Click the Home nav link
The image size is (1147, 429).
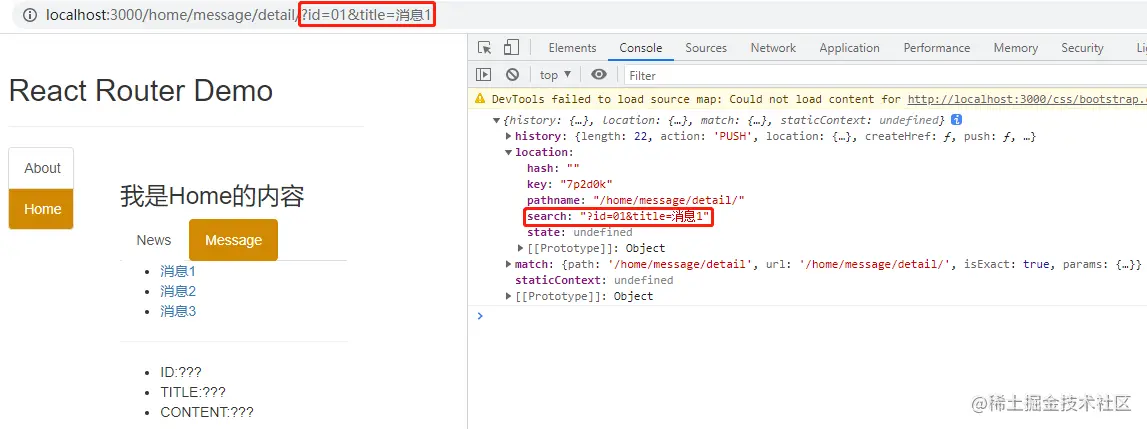click(x=42, y=209)
